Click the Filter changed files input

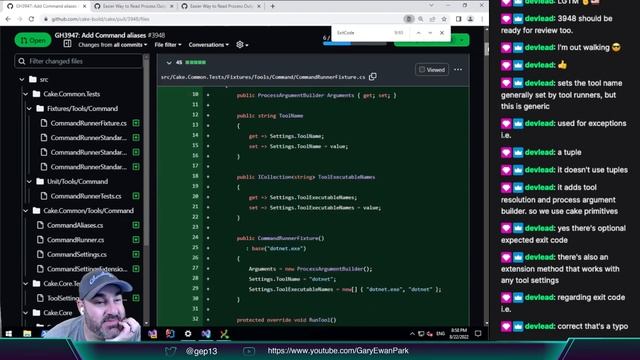(x=78, y=61)
